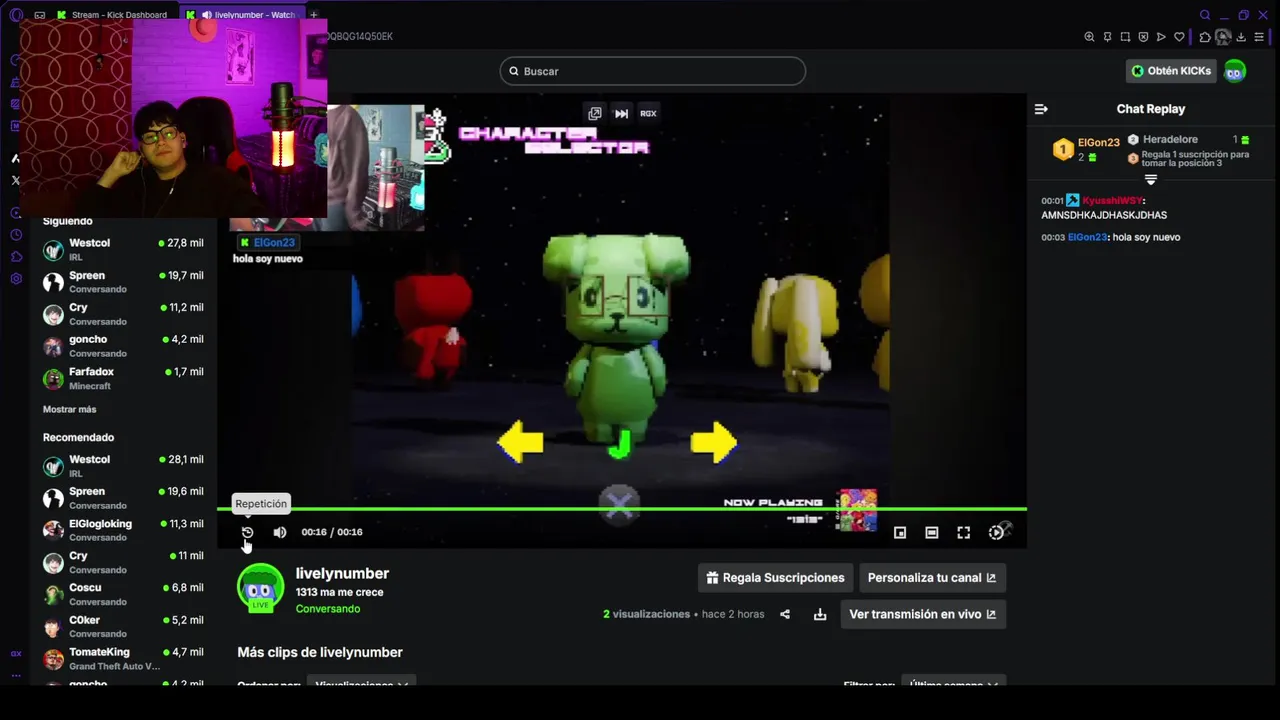Click KyusshiWSY username in chat
This screenshot has width=1280, height=720.
tap(1112, 201)
